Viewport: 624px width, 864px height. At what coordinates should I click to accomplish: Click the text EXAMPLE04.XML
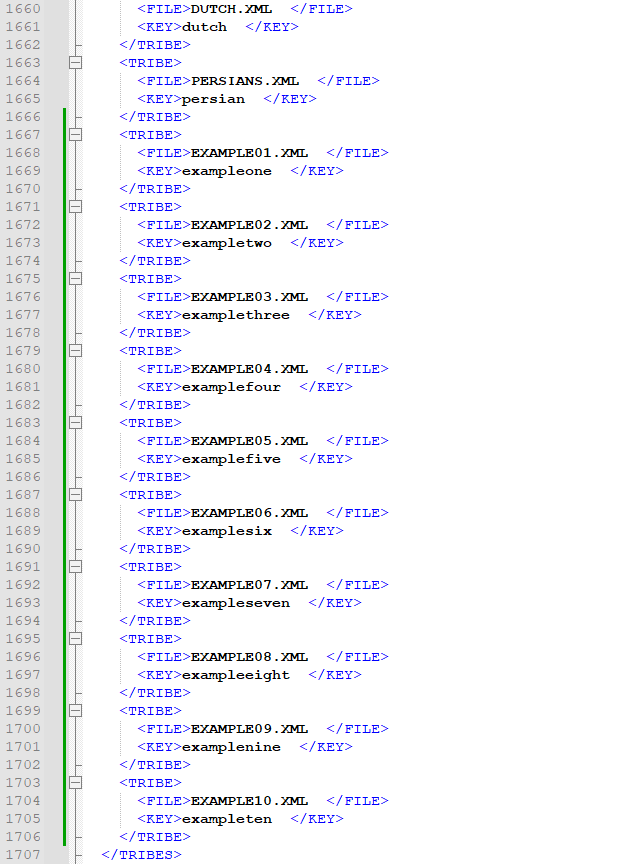click(x=250, y=369)
